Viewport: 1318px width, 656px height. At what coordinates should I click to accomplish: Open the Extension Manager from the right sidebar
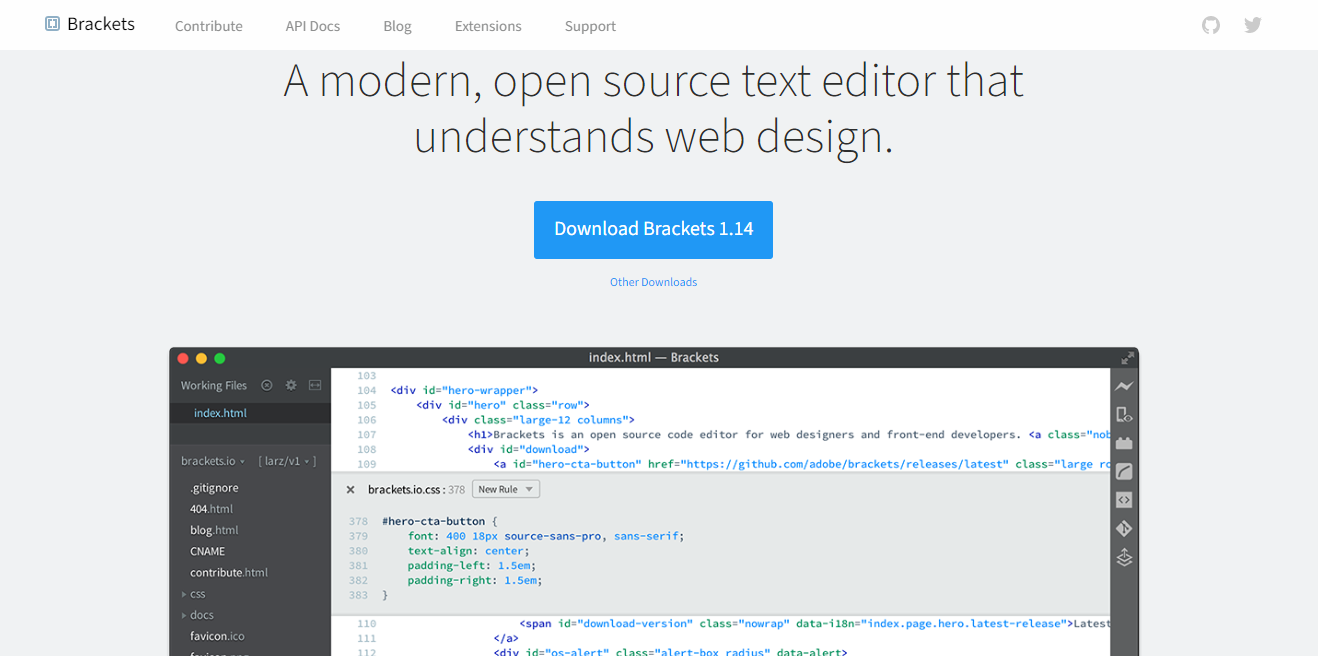[x=1124, y=442]
